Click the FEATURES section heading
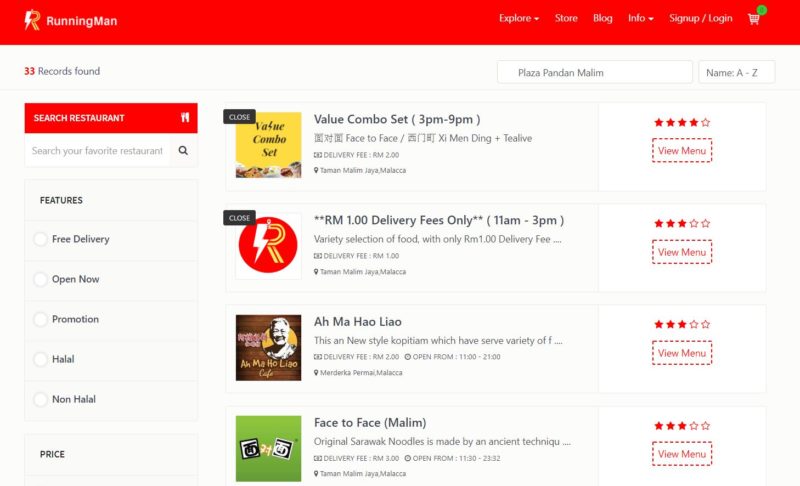Image resolution: width=800 pixels, height=486 pixels. 61,200
